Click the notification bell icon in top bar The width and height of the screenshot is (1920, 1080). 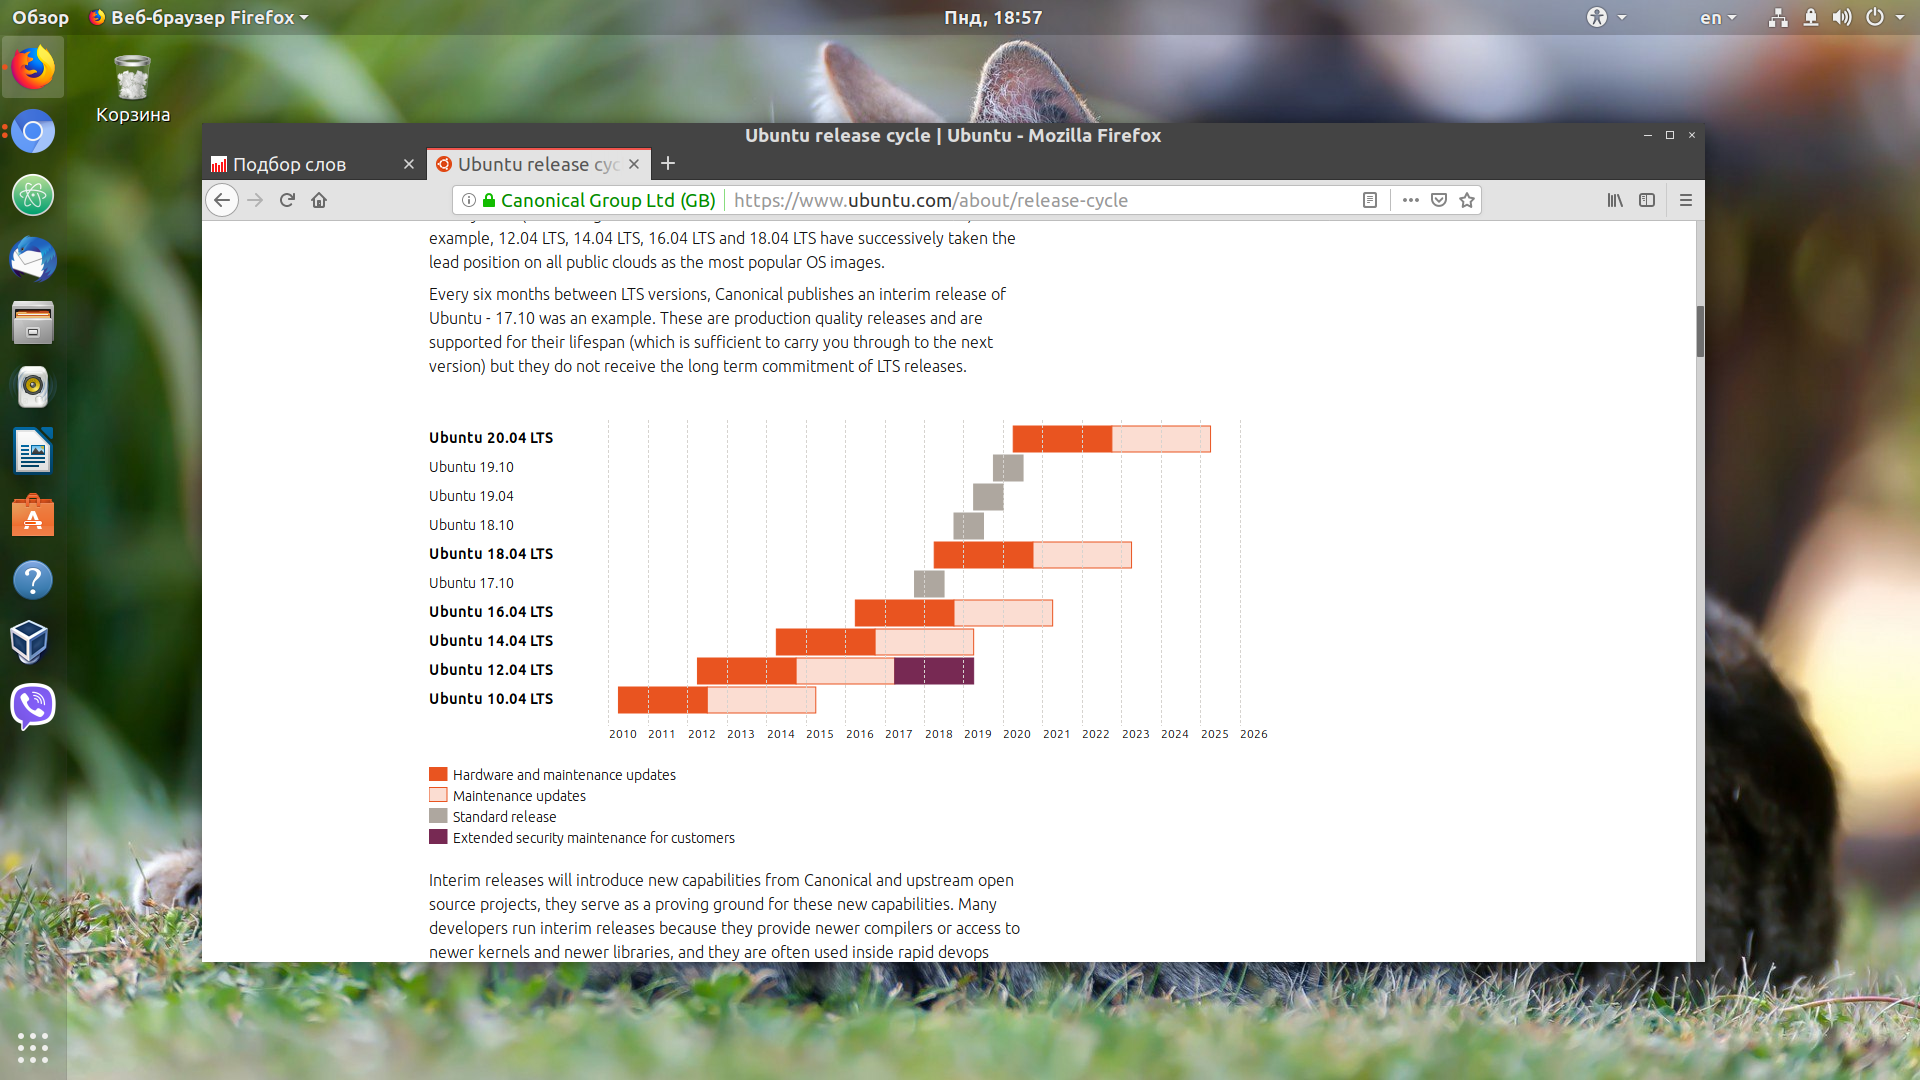click(1811, 17)
